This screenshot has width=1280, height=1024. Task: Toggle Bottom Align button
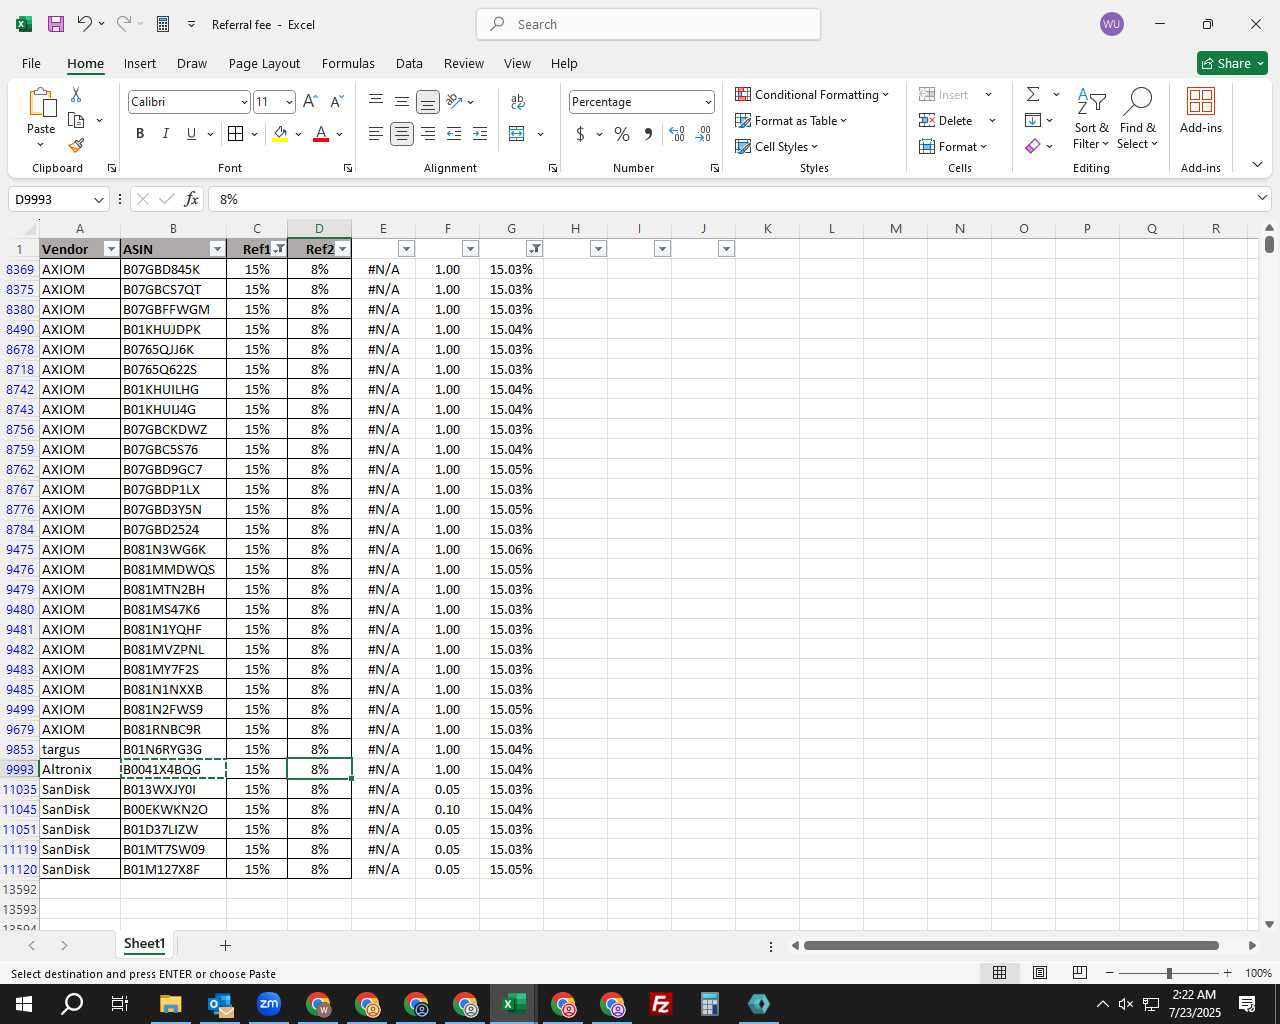point(428,101)
